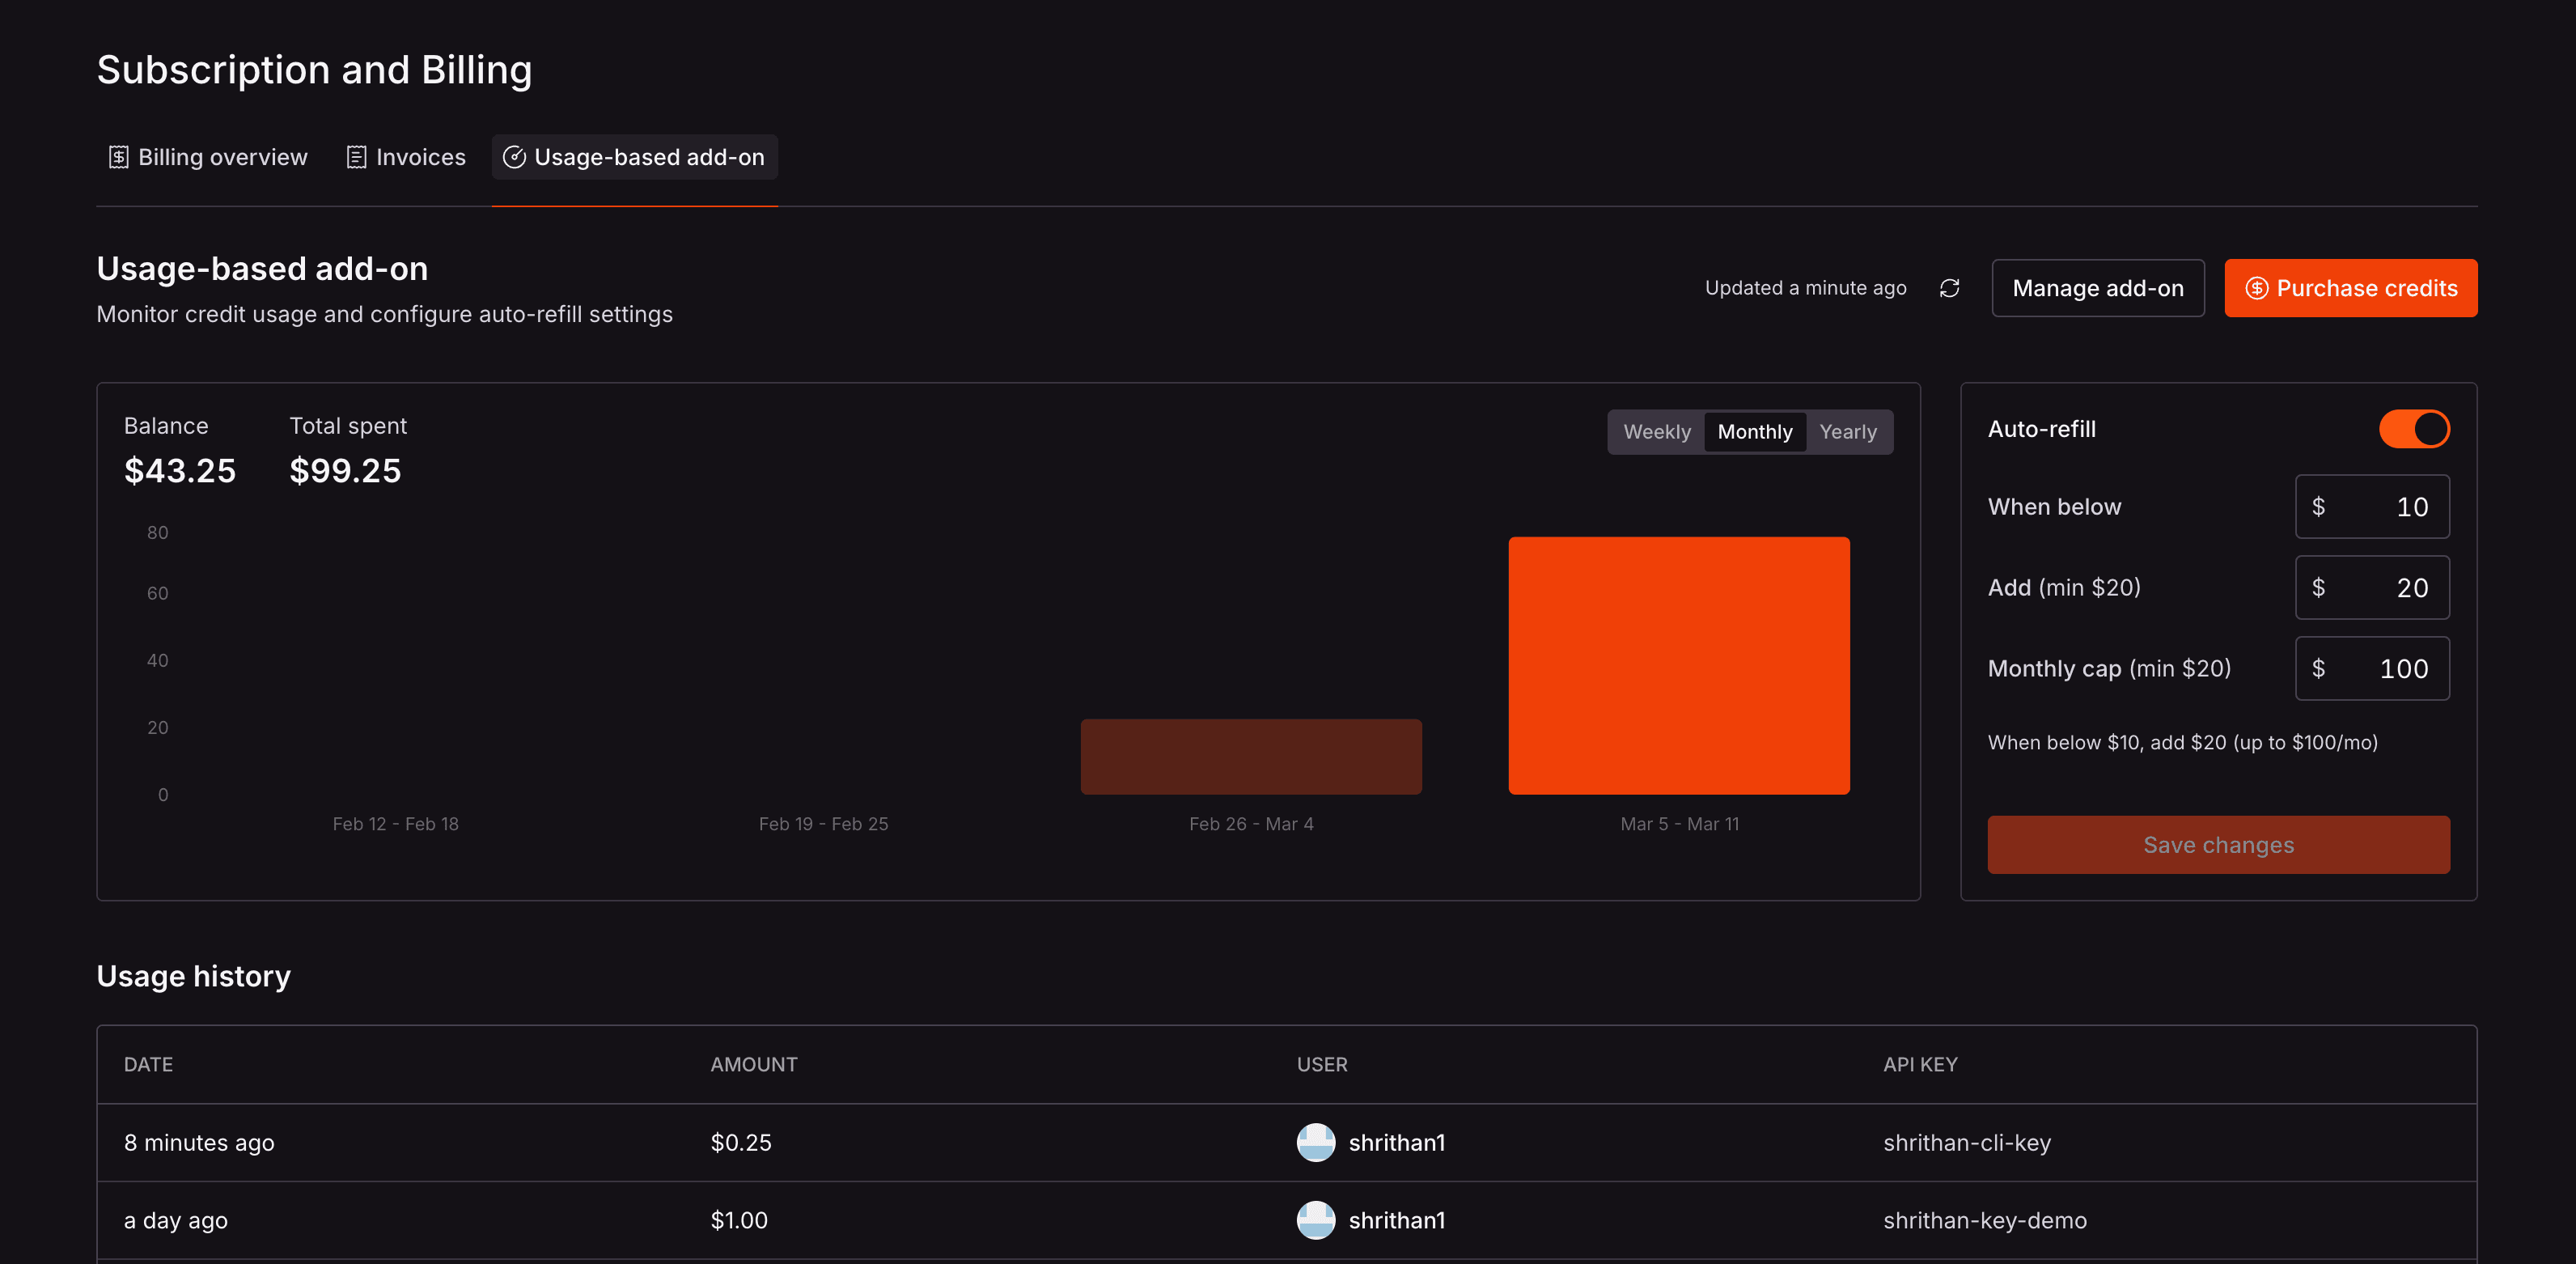This screenshot has width=2576, height=1264.
Task: Click the Billing overview dollar icon
Action: point(118,157)
